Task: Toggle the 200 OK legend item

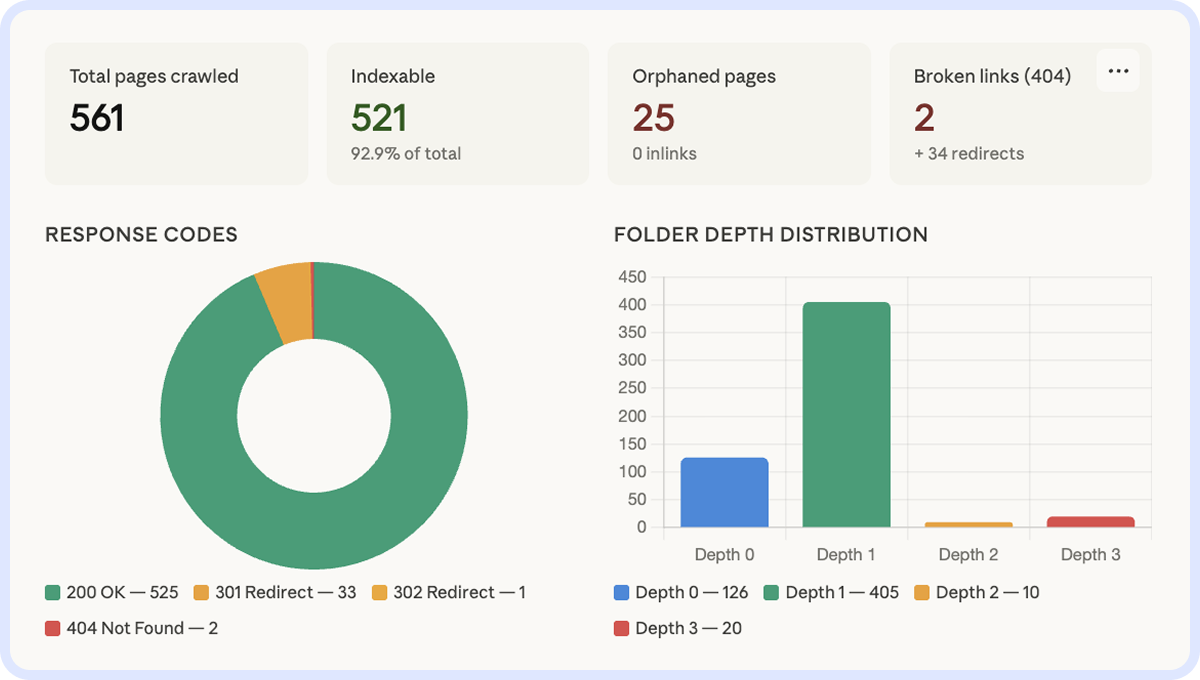Action: (x=111, y=592)
